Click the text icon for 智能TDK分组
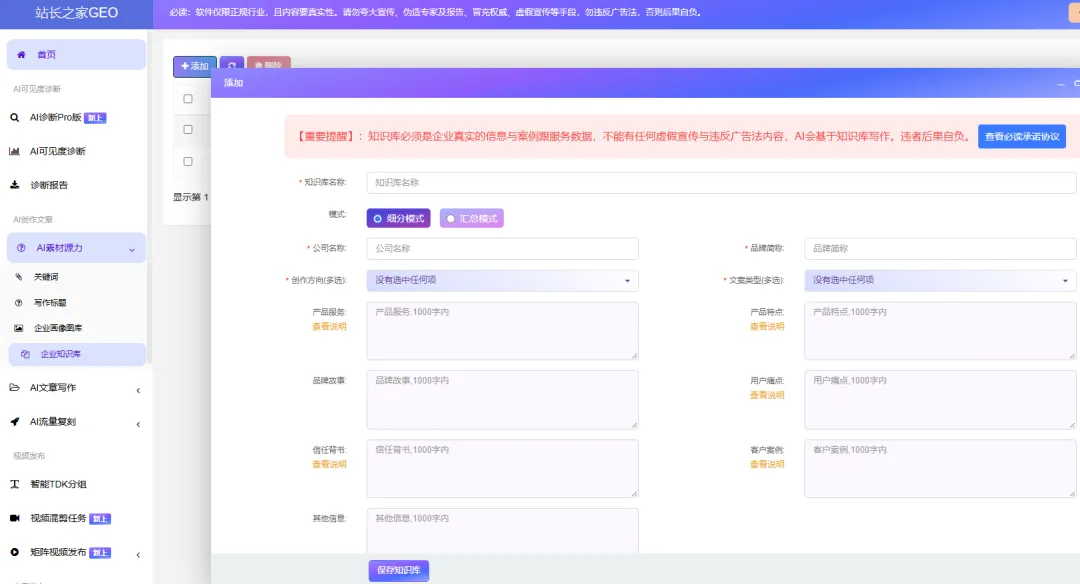This screenshot has width=1080, height=584. click(14, 484)
